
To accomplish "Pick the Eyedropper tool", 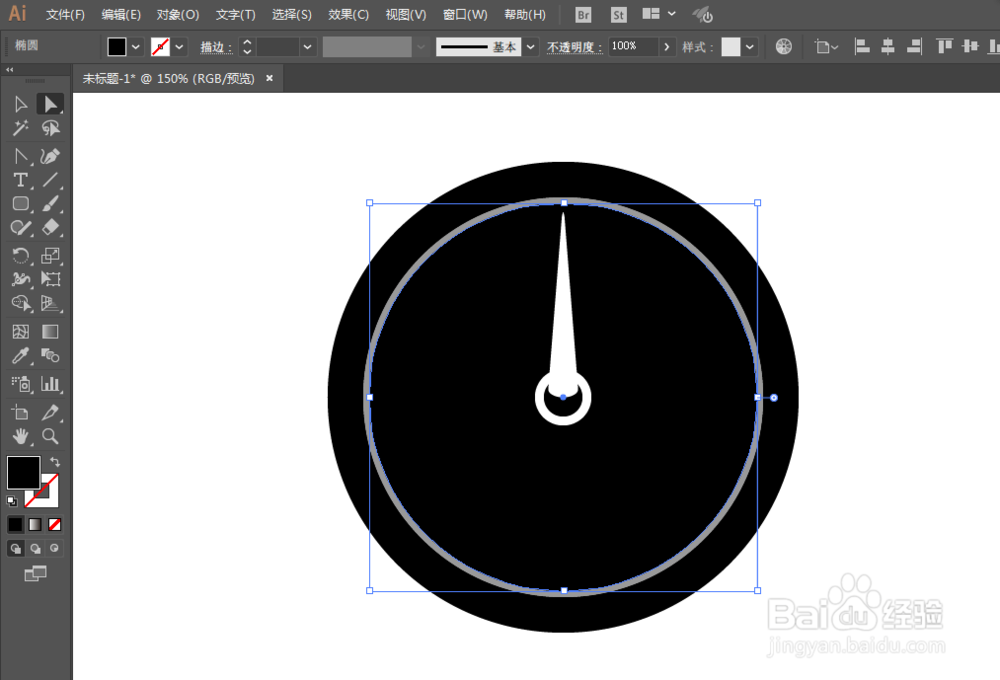I will (x=20, y=355).
